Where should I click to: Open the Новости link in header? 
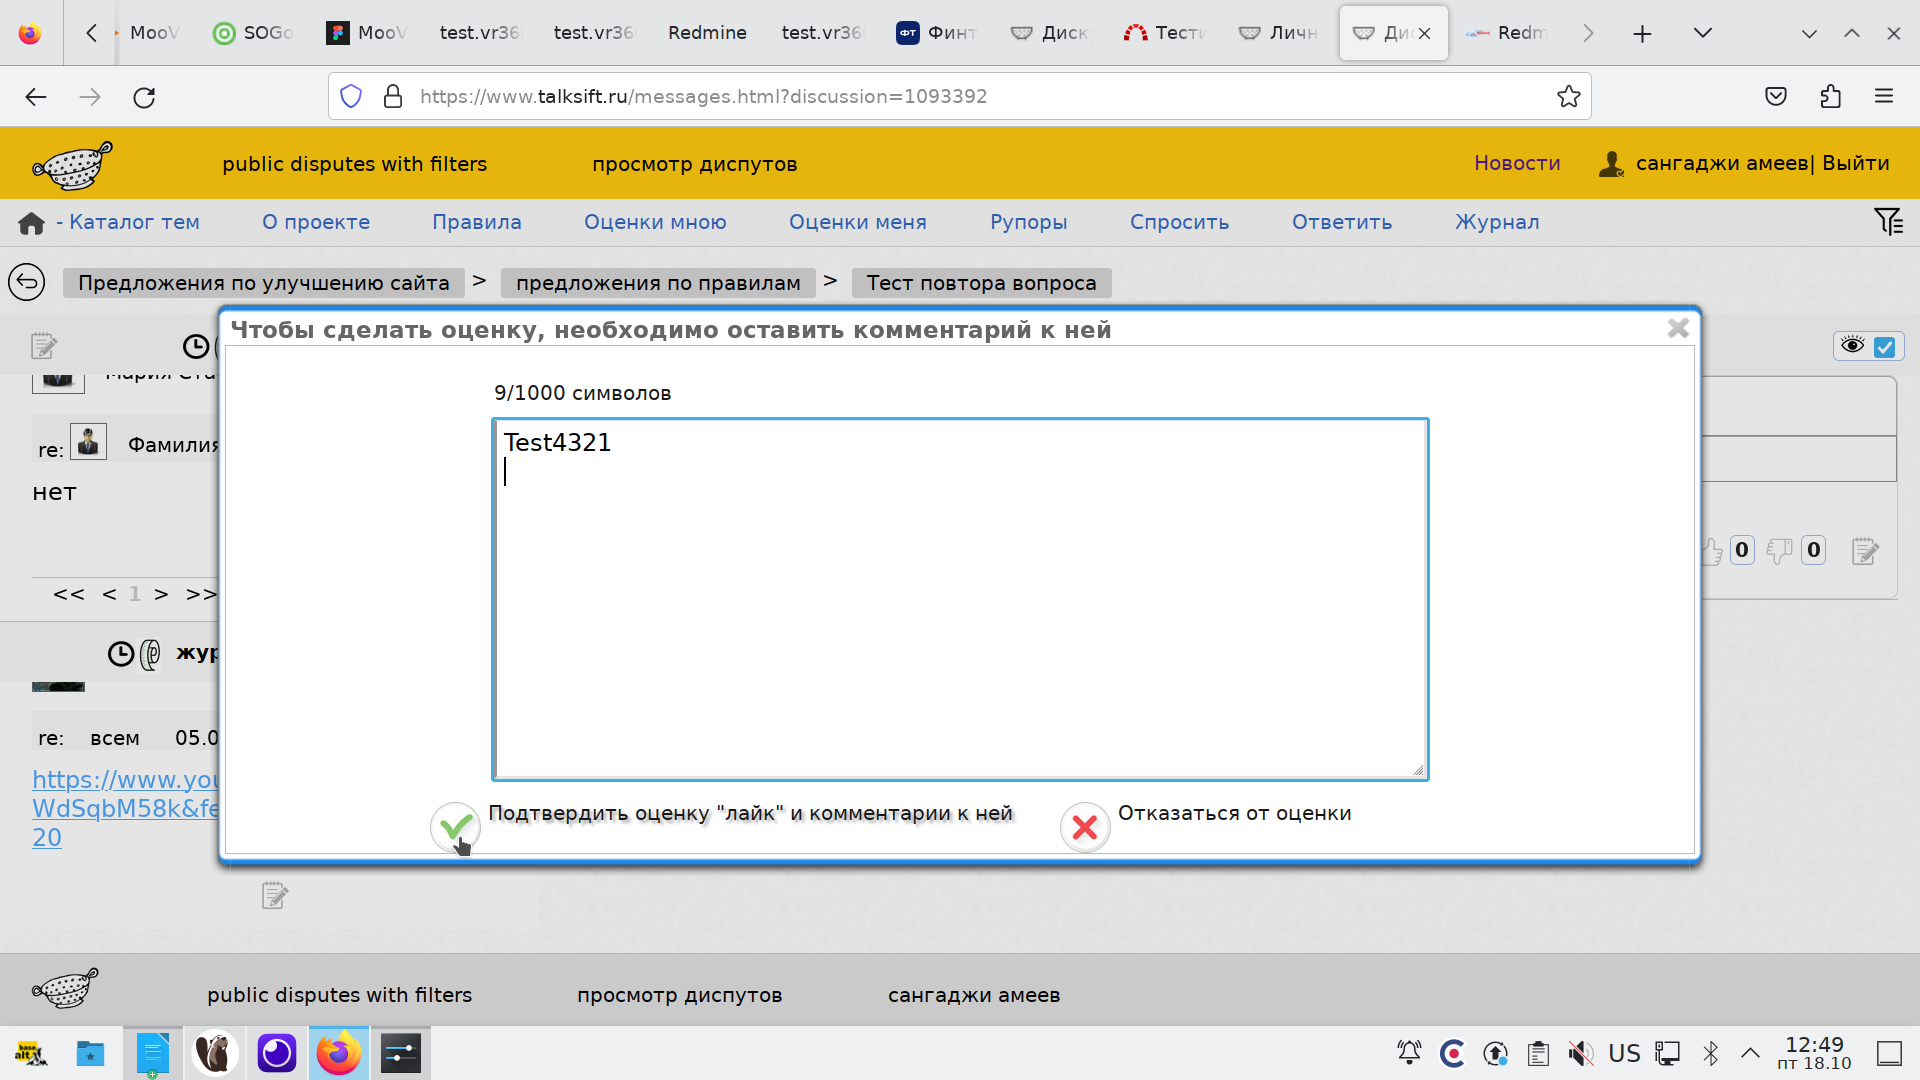(1516, 163)
